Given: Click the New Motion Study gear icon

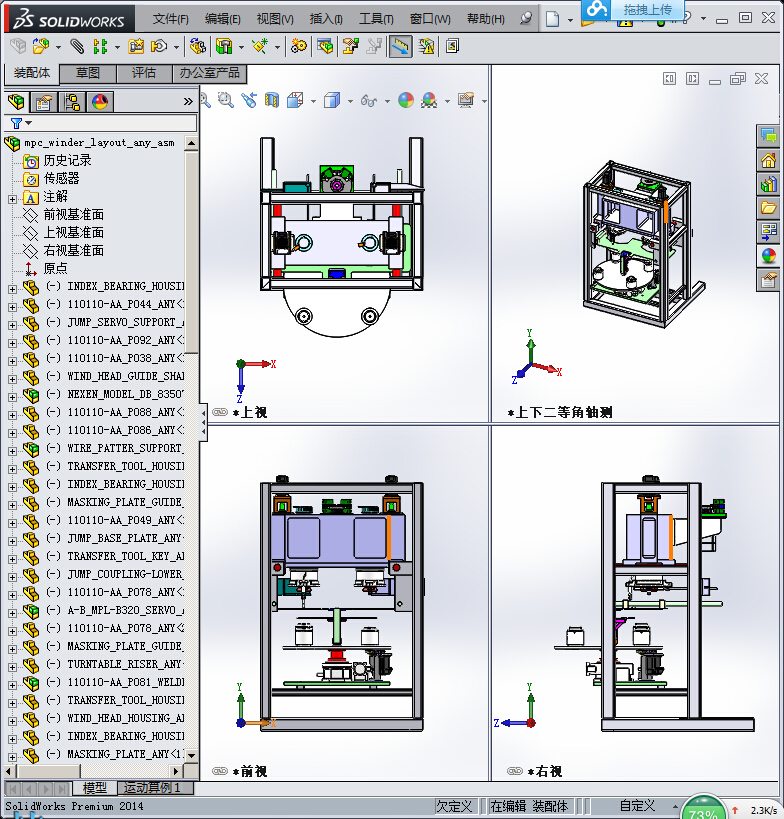Looking at the screenshot, I should pos(299,46).
